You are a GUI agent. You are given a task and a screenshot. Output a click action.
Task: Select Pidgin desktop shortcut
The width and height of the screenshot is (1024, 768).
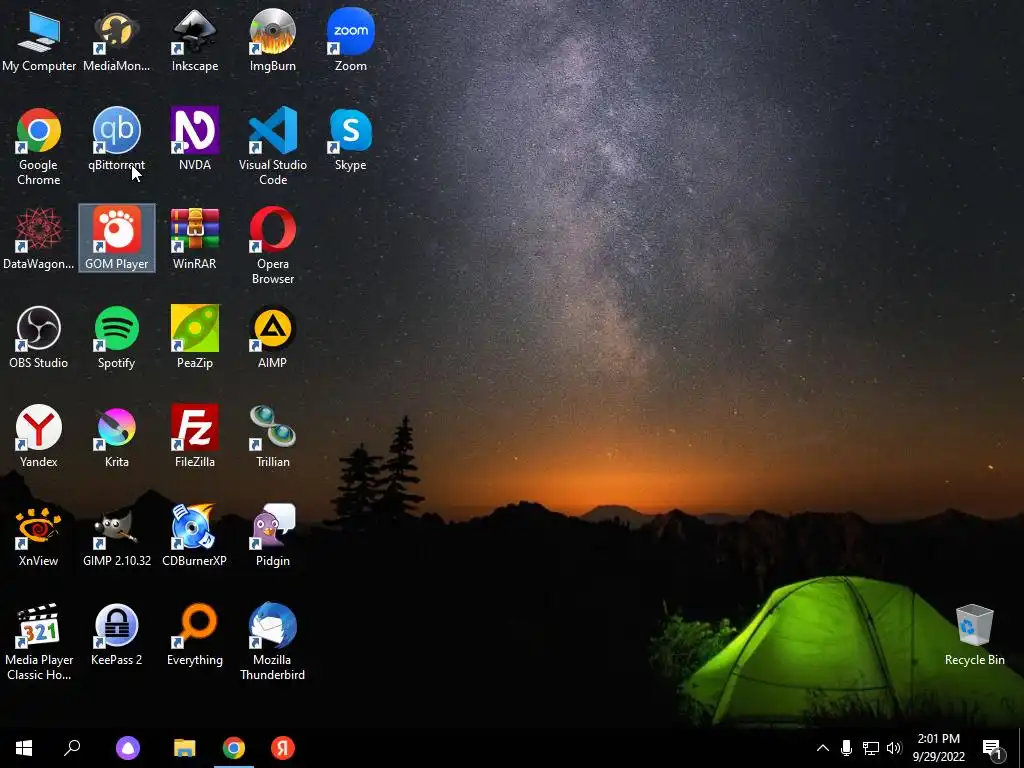pos(272,536)
